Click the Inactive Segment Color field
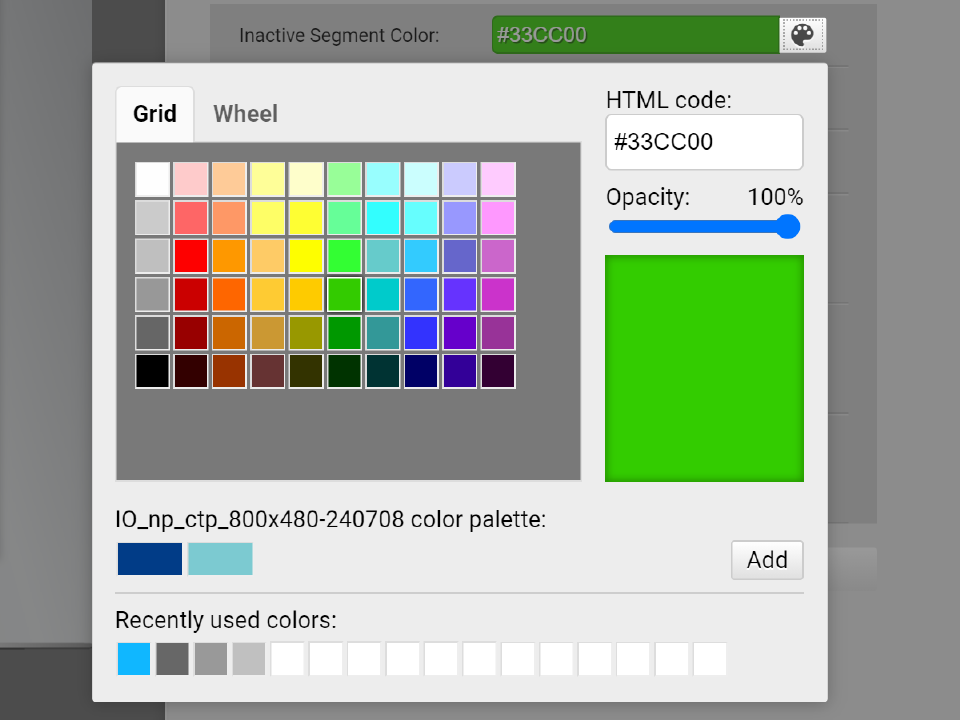The width and height of the screenshot is (960, 720). click(x=635, y=35)
